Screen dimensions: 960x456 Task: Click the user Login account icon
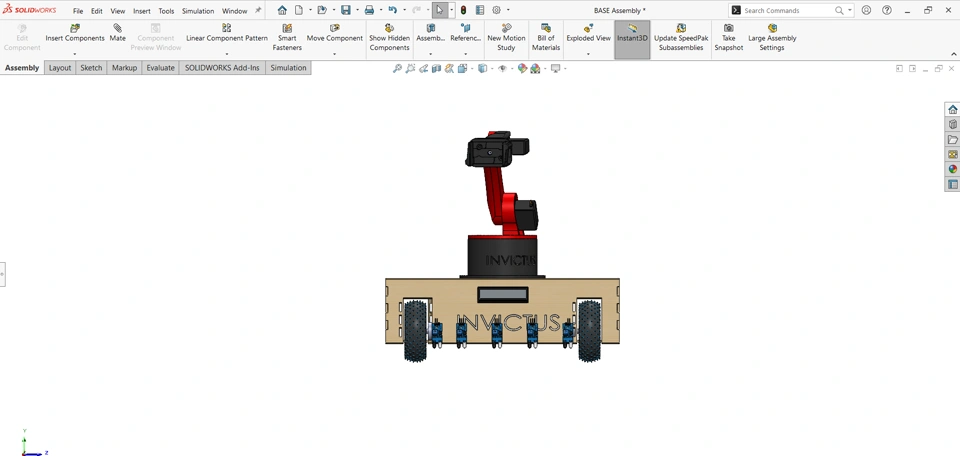[866, 10]
